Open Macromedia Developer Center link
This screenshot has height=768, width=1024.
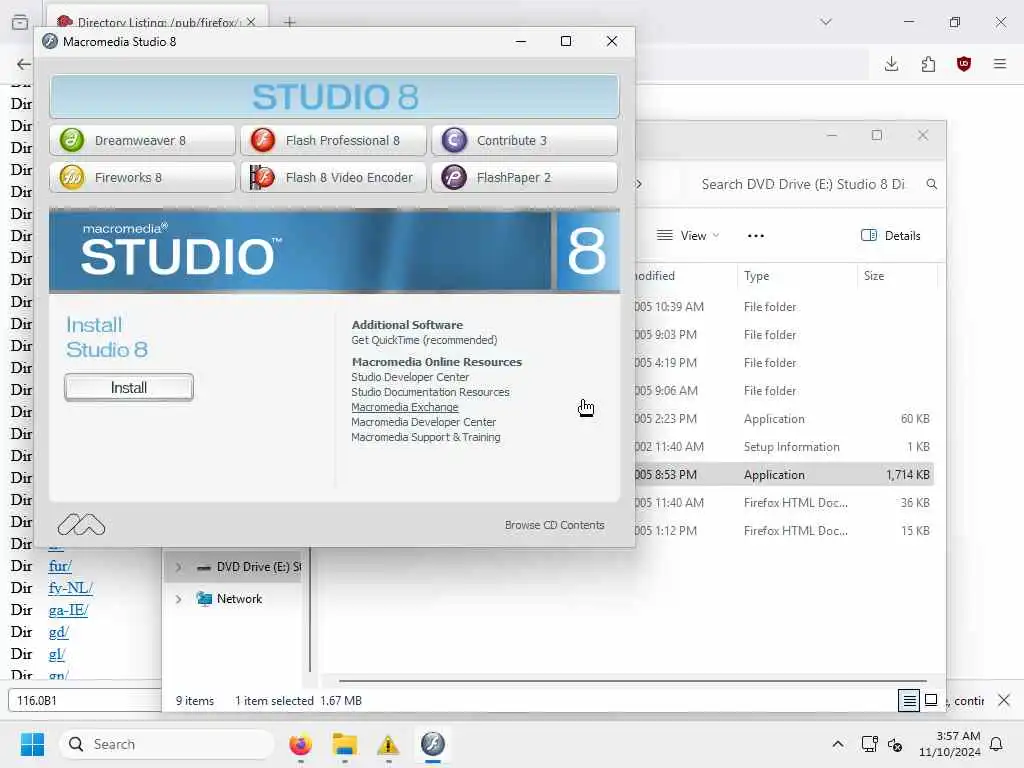click(x=424, y=423)
